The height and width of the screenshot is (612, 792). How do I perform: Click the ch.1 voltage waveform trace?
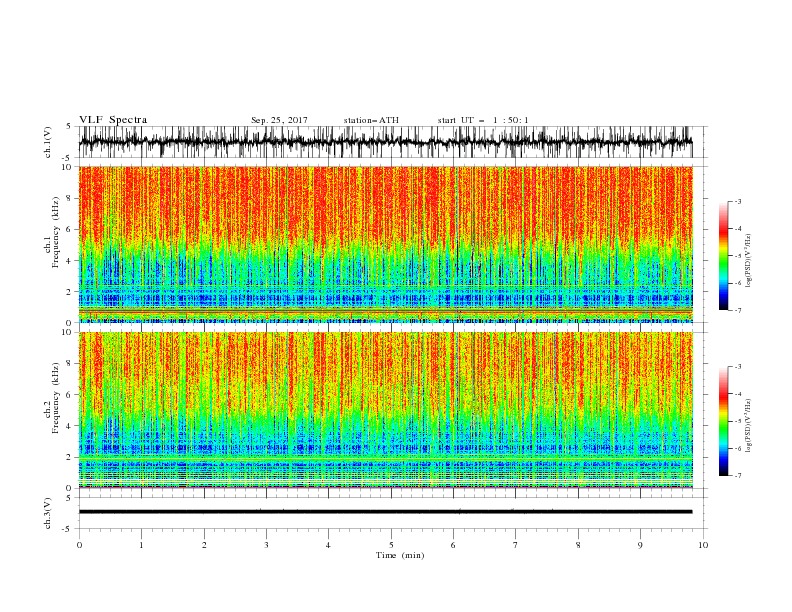coord(385,142)
